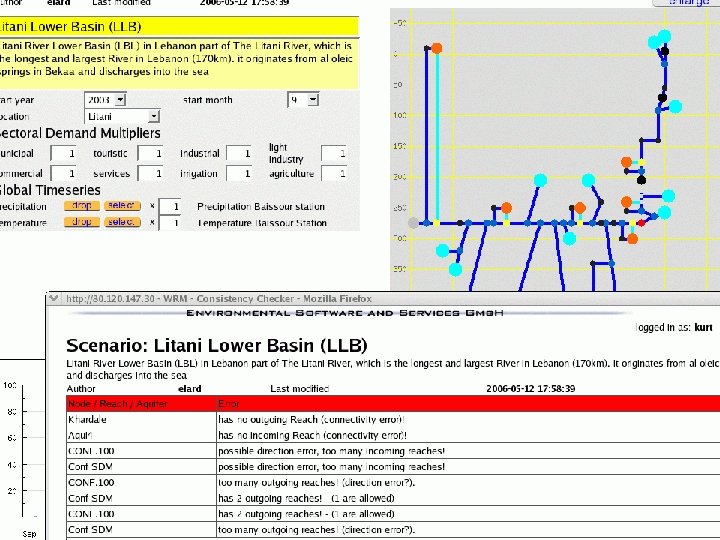Click the 'kurt' logged-in username
The width and height of the screenshot is (720, 540).
(x=703, y=327)
